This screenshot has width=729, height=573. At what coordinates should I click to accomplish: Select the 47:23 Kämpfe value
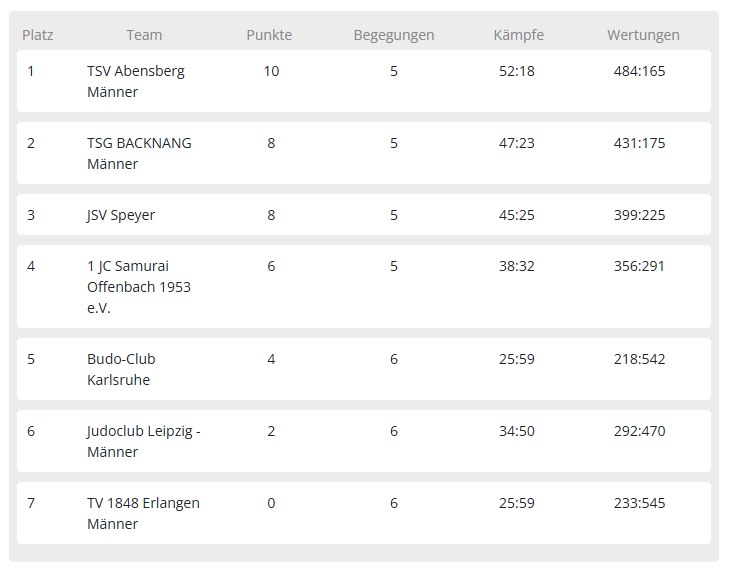click(517, 143)
